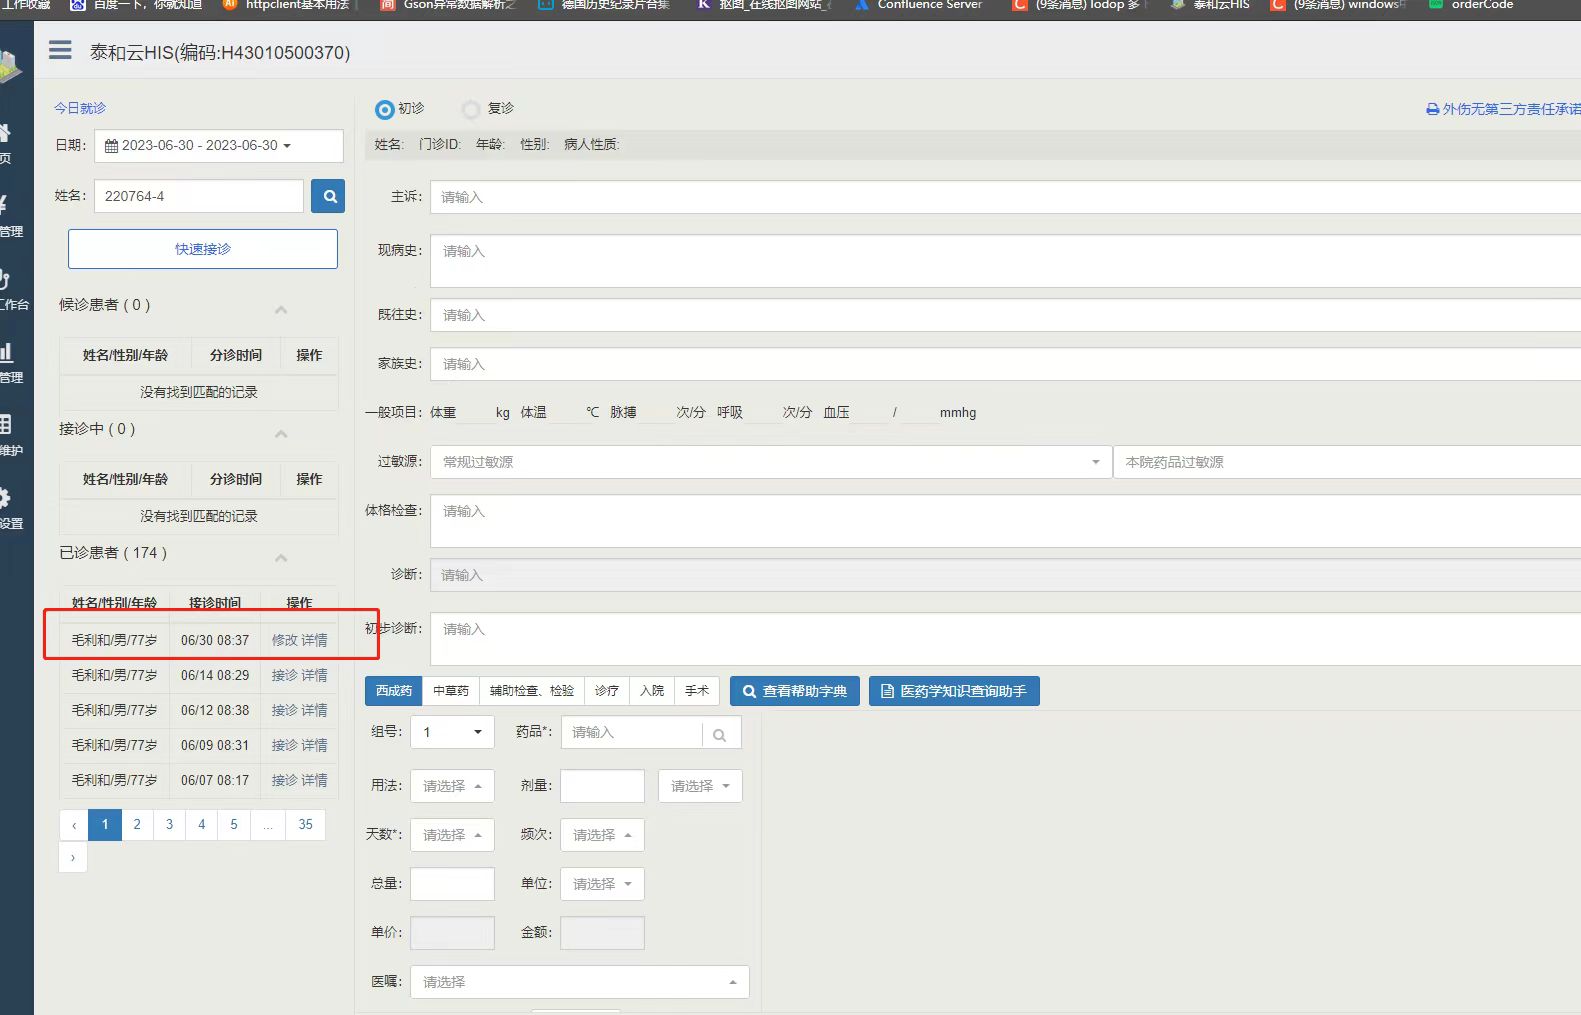Switch to the 入院 tab

pyautogui.click(x=652, y=691)
